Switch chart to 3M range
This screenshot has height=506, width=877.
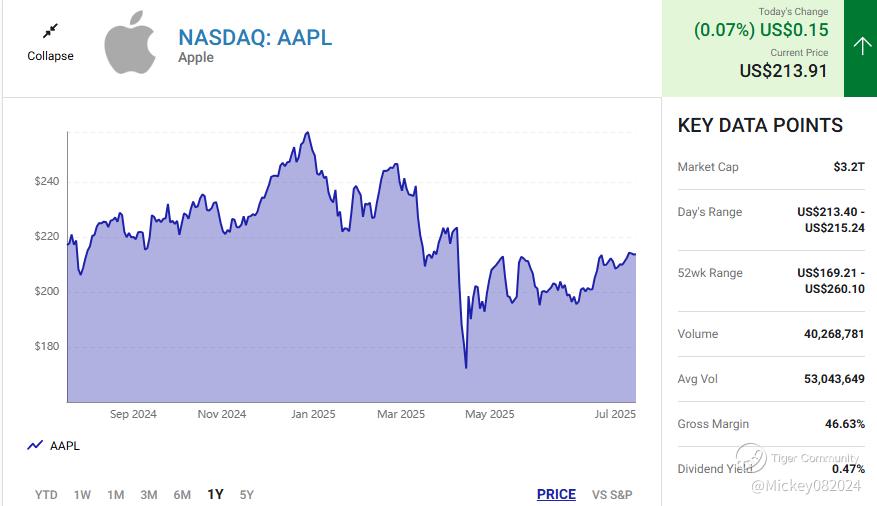(x=148, y=494)
